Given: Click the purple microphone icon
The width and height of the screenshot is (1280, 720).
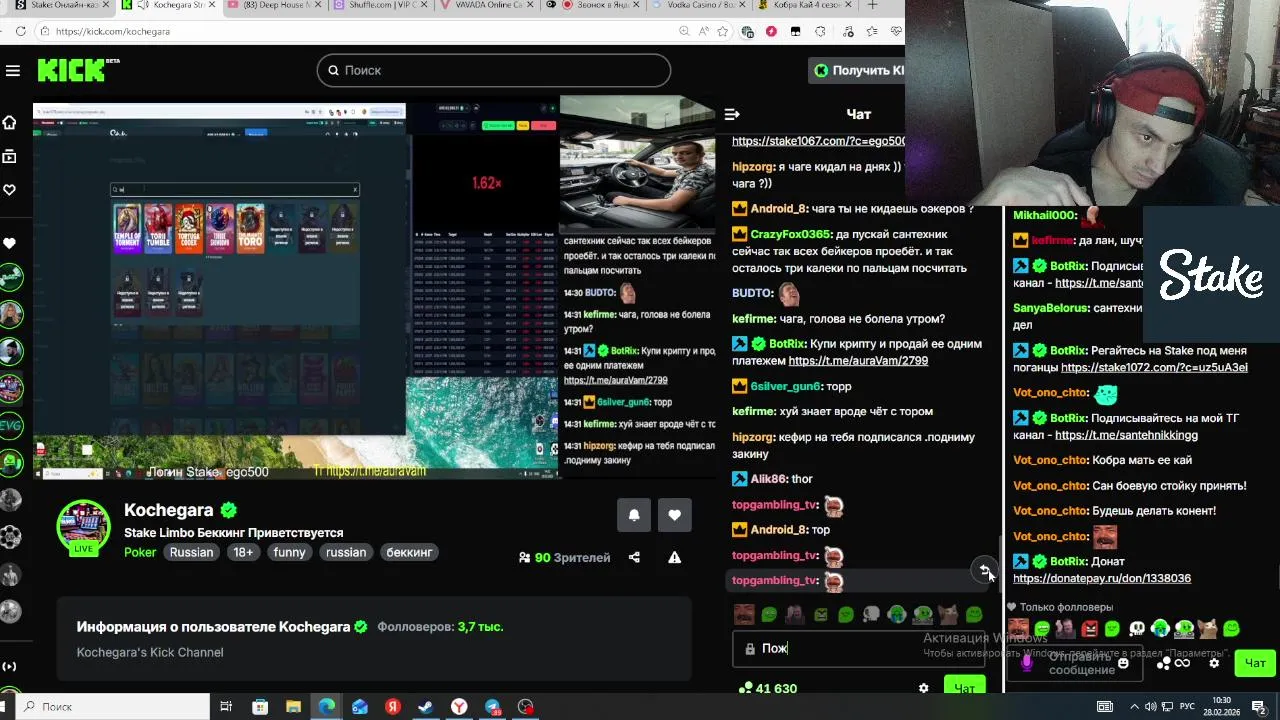Looking at the screenshot, I should 1026,662.
